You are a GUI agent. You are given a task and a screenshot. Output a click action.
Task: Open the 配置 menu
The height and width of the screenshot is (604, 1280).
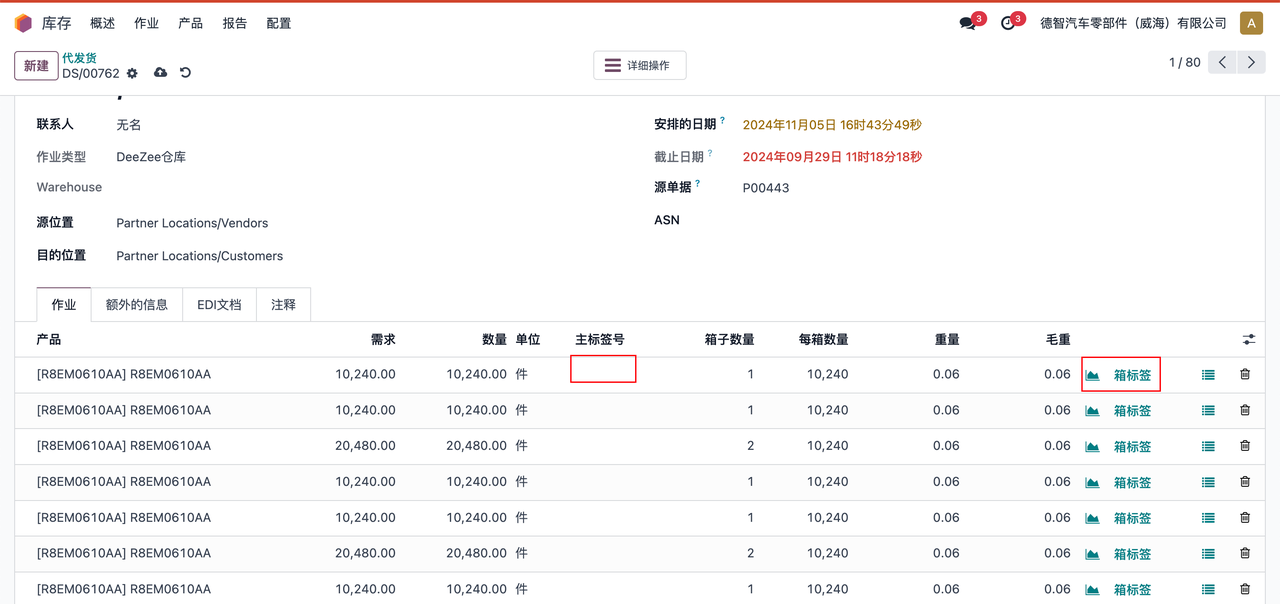pyautogui.click(x=279, y=23)
